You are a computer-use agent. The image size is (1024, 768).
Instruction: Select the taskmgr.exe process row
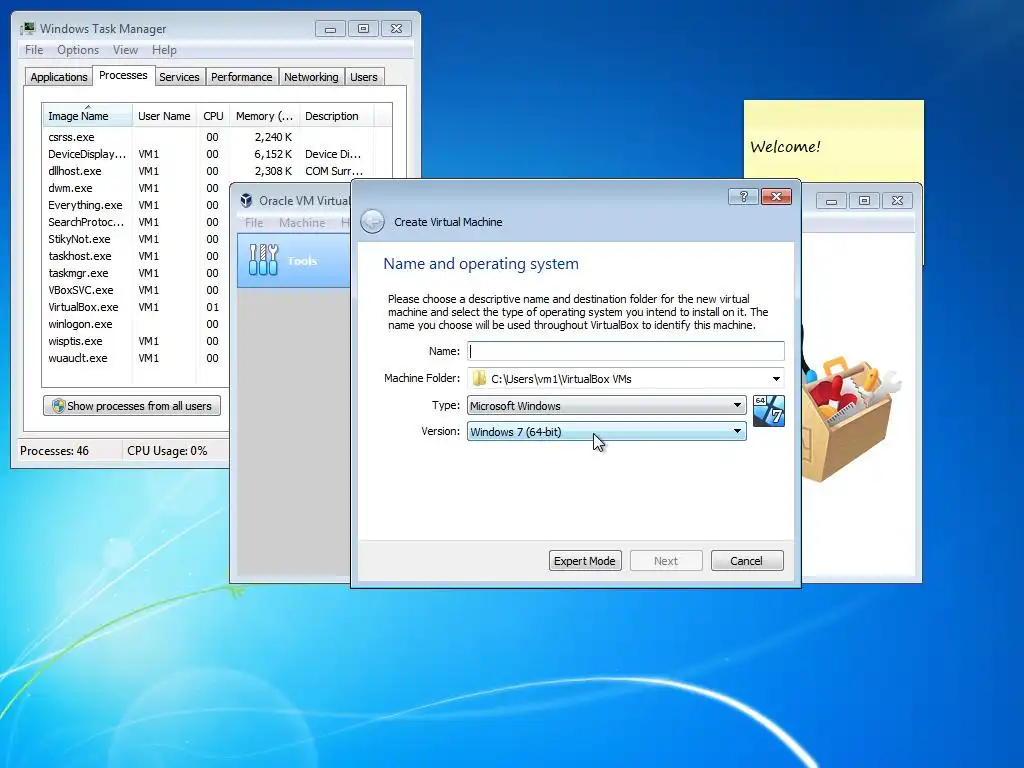tap(136, 273)
